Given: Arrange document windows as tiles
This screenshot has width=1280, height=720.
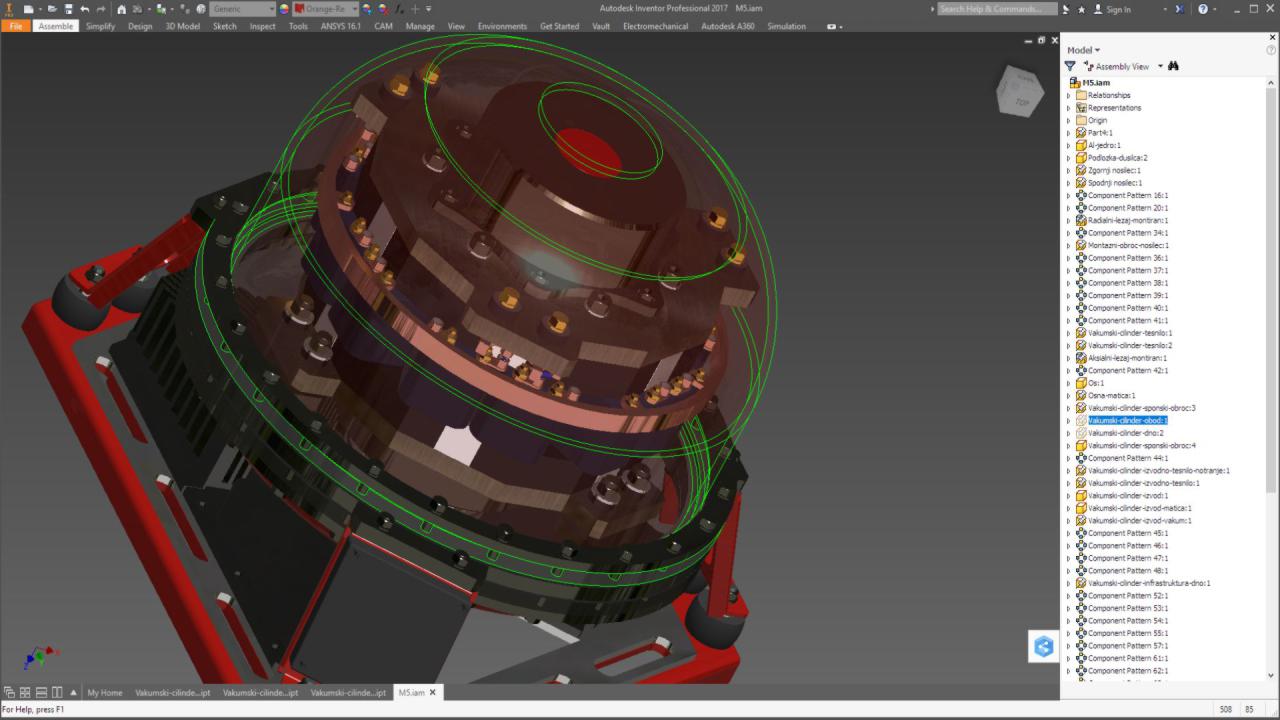Looking at the screenshot, I should pos(25,692).
